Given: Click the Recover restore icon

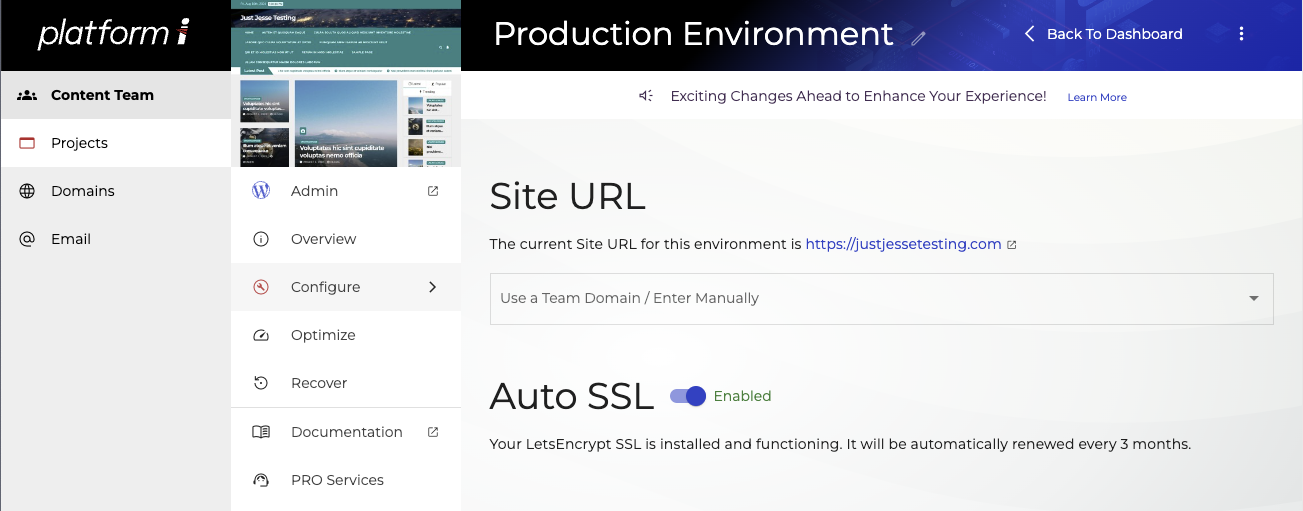Looking at the screenshot, I should 261,383.
